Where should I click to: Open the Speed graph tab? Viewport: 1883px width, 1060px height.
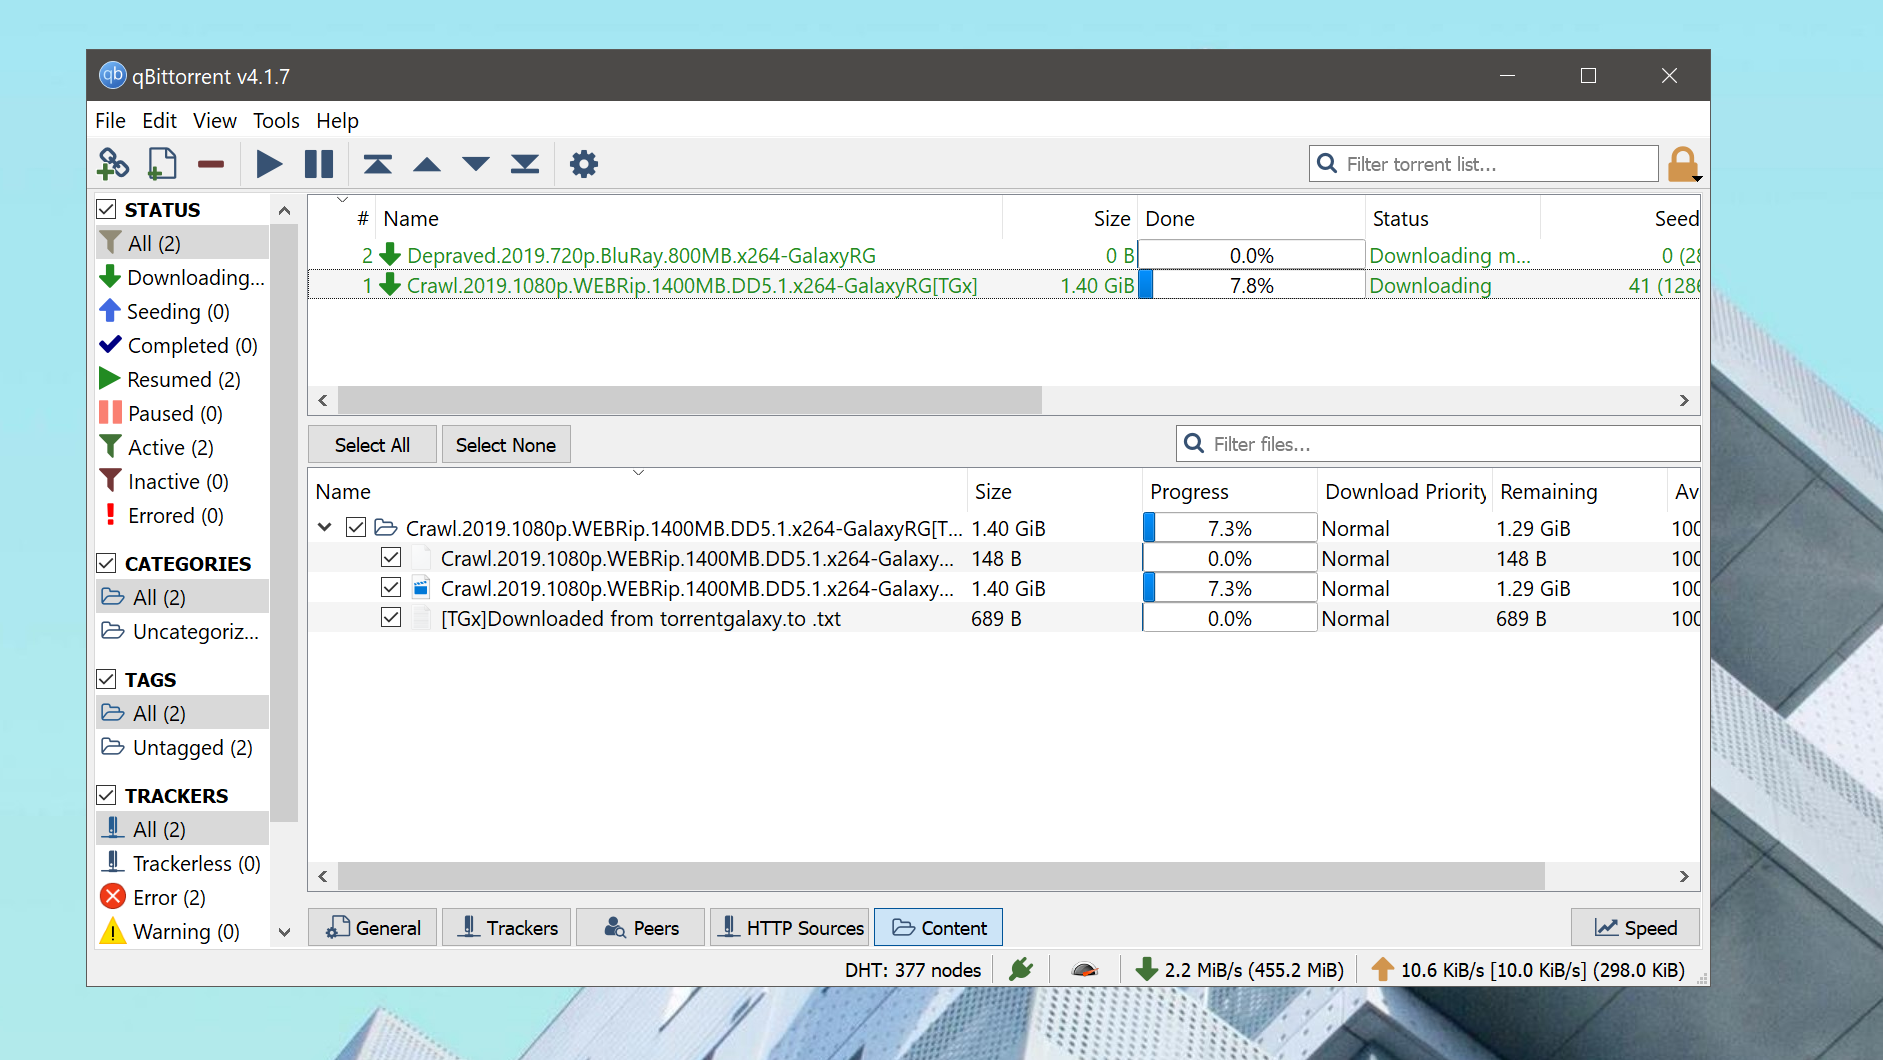click(1635, 927)
